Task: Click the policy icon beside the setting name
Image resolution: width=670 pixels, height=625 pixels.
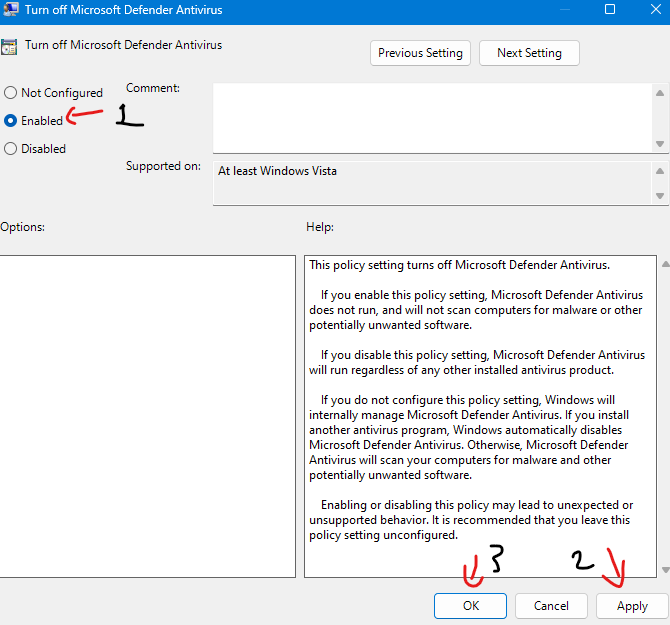Action: [x=9, y=47]
